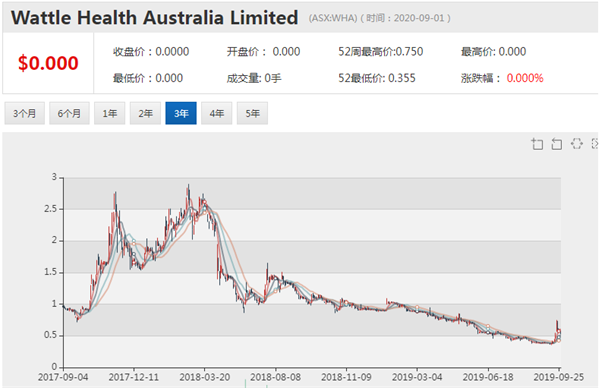Screen dimensions: 608x388
Task: Click the red $0.000 current price
Action: (48, 63)
